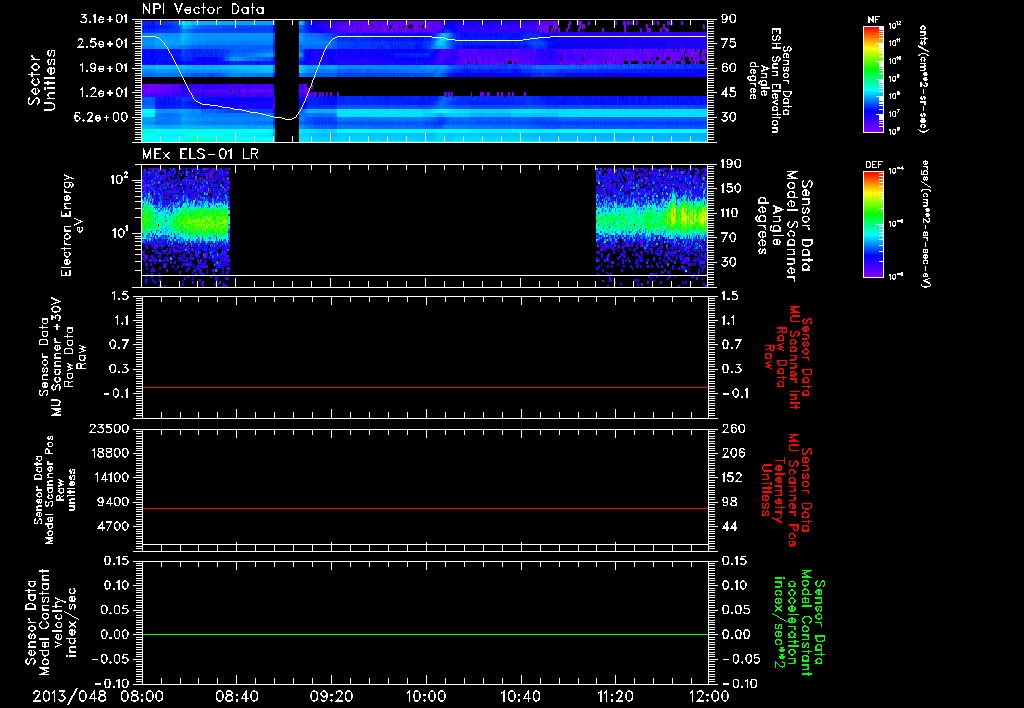
Task: Click the "10:40" time tick label
Action: pyautogui.click(x=520, y=696)
